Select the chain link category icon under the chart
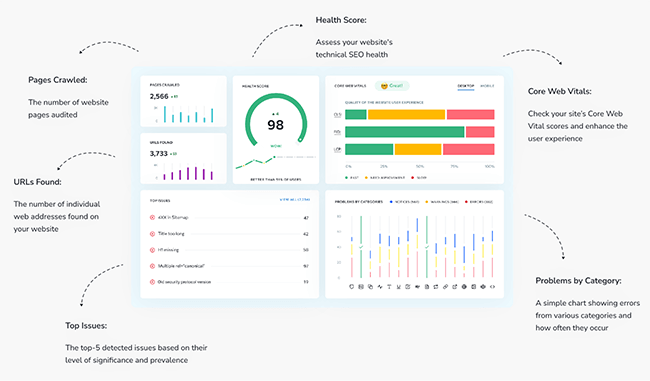 pos(445,286)
